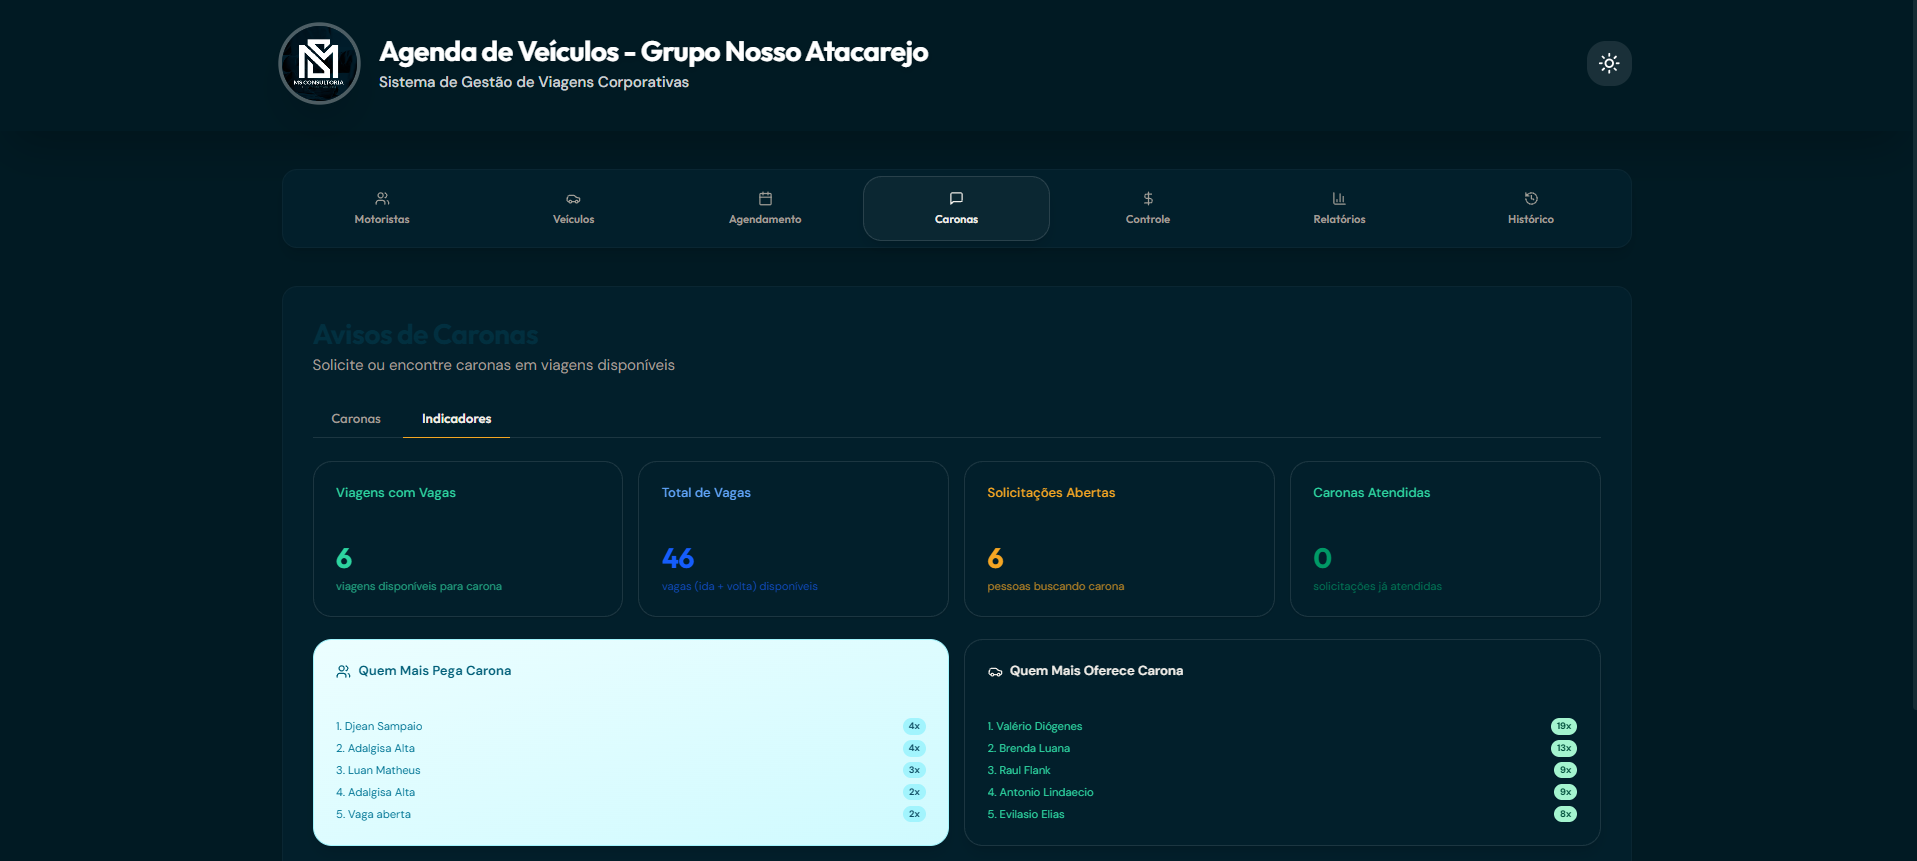
Task: Click 'solicitações já atendidas' caption
Action: (x=1377, y=586)
